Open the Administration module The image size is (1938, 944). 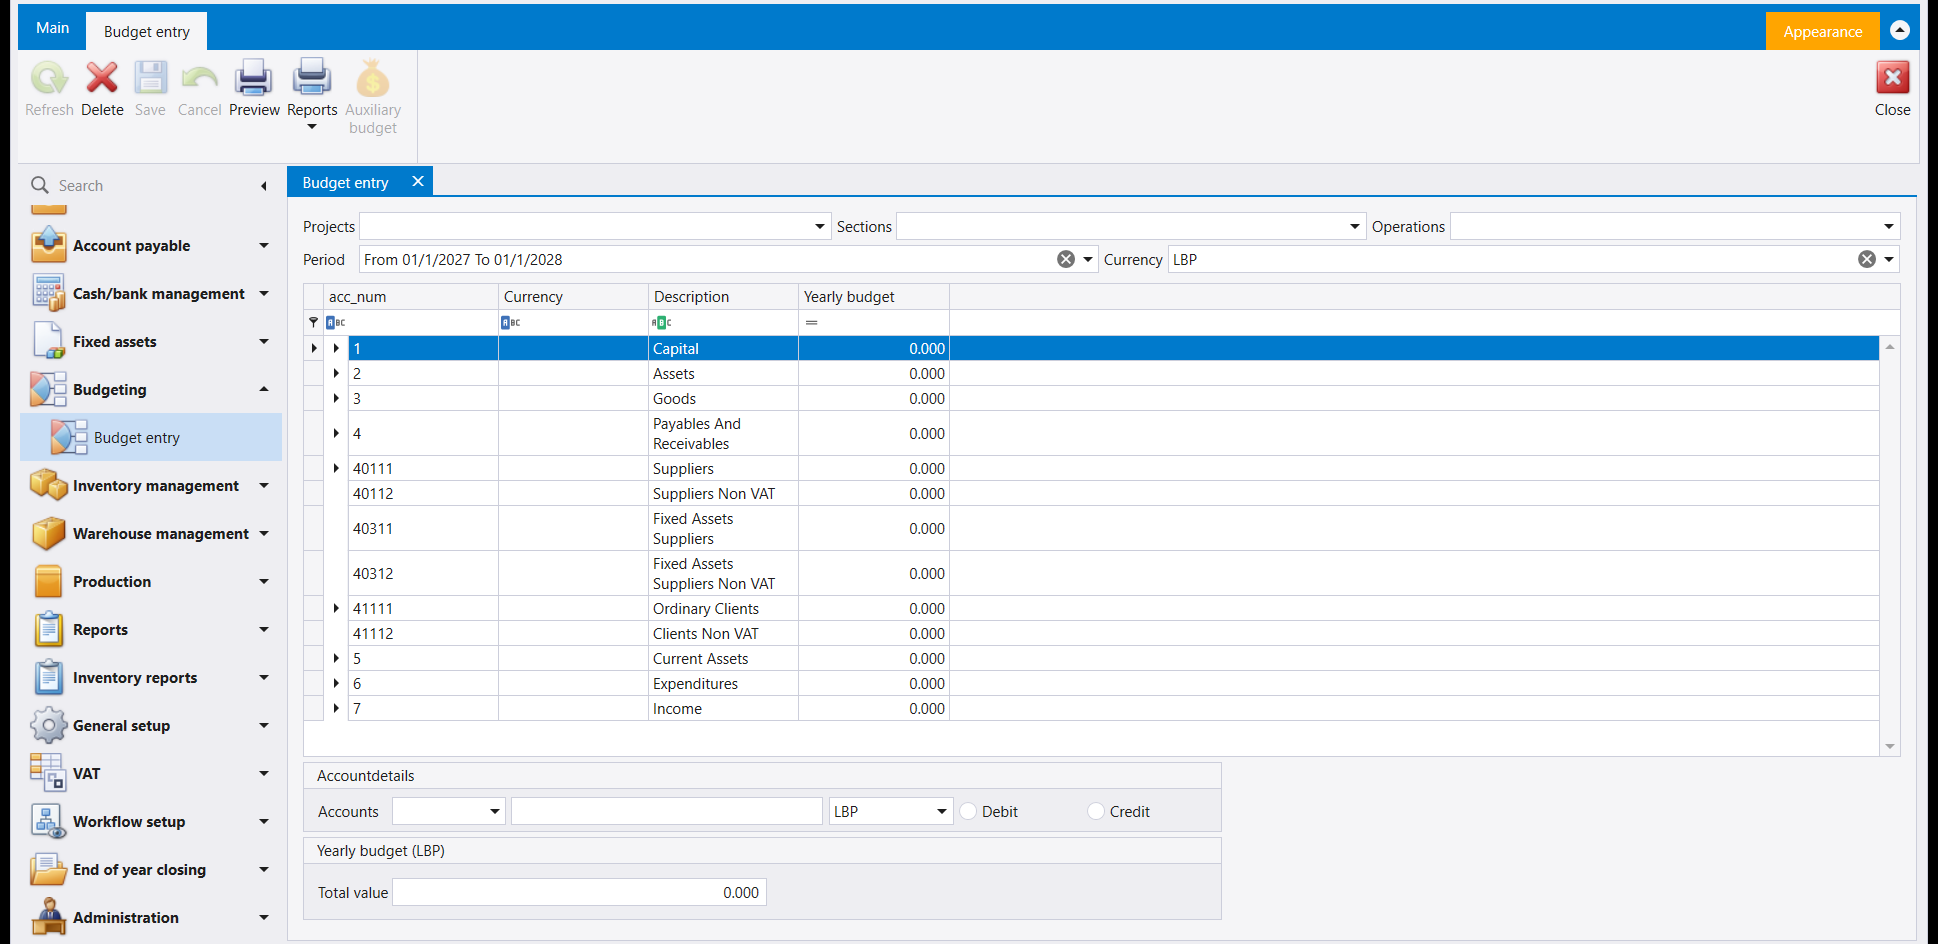click(150, 918)
